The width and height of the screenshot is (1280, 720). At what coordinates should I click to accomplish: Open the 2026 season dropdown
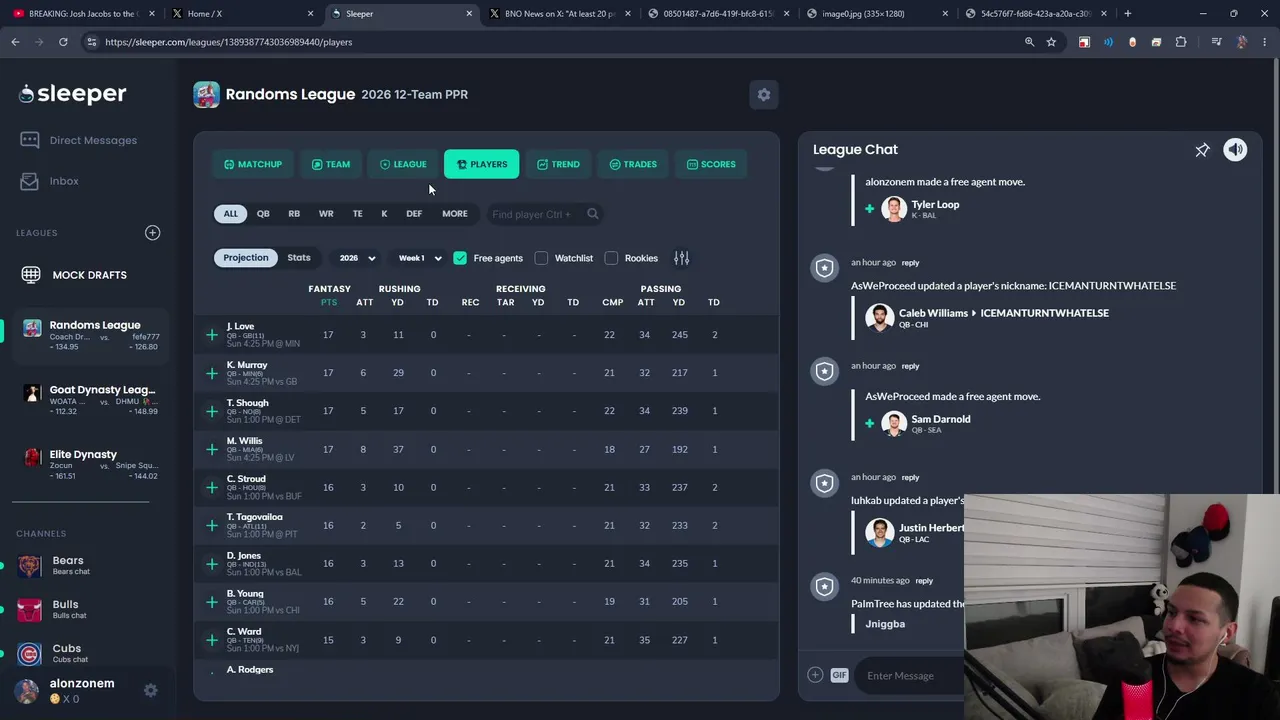pyautogui.click(x=357, y=258)
